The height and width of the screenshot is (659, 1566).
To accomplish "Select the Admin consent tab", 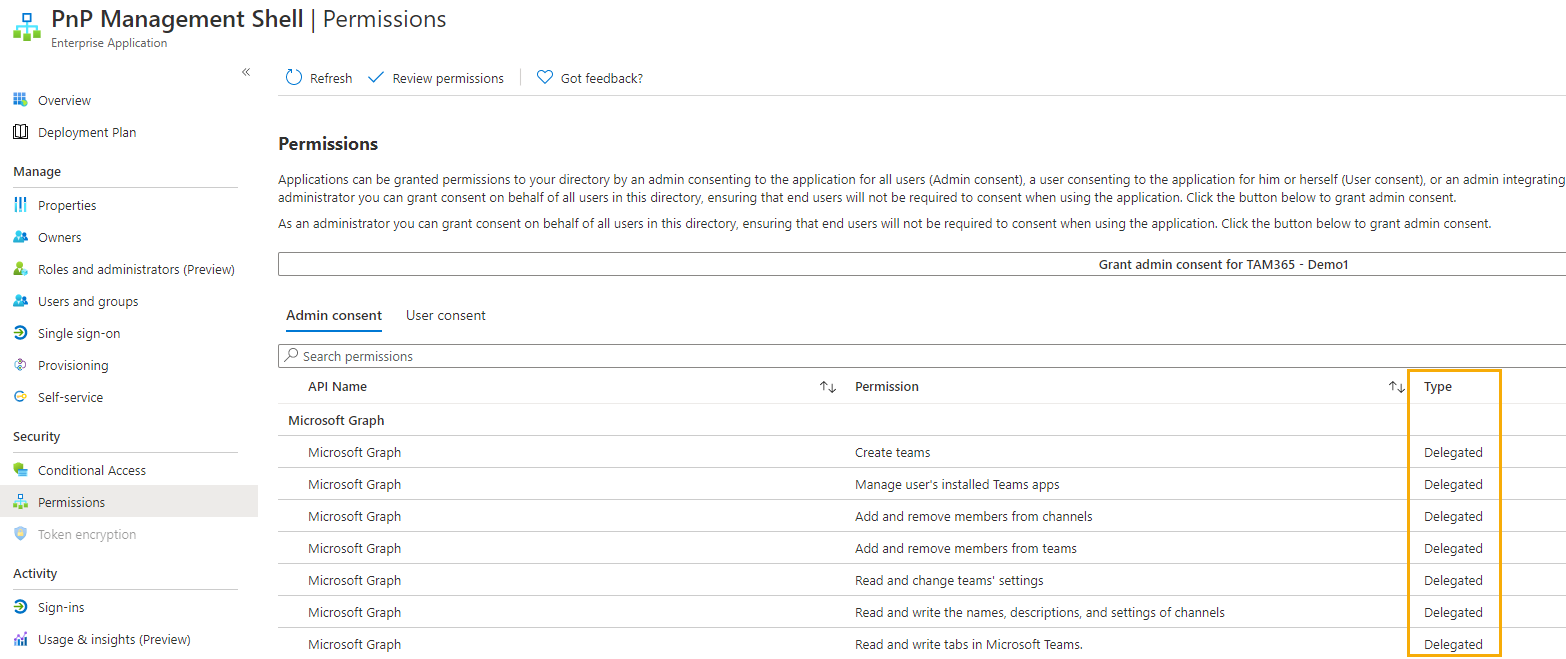I will 334,315.
